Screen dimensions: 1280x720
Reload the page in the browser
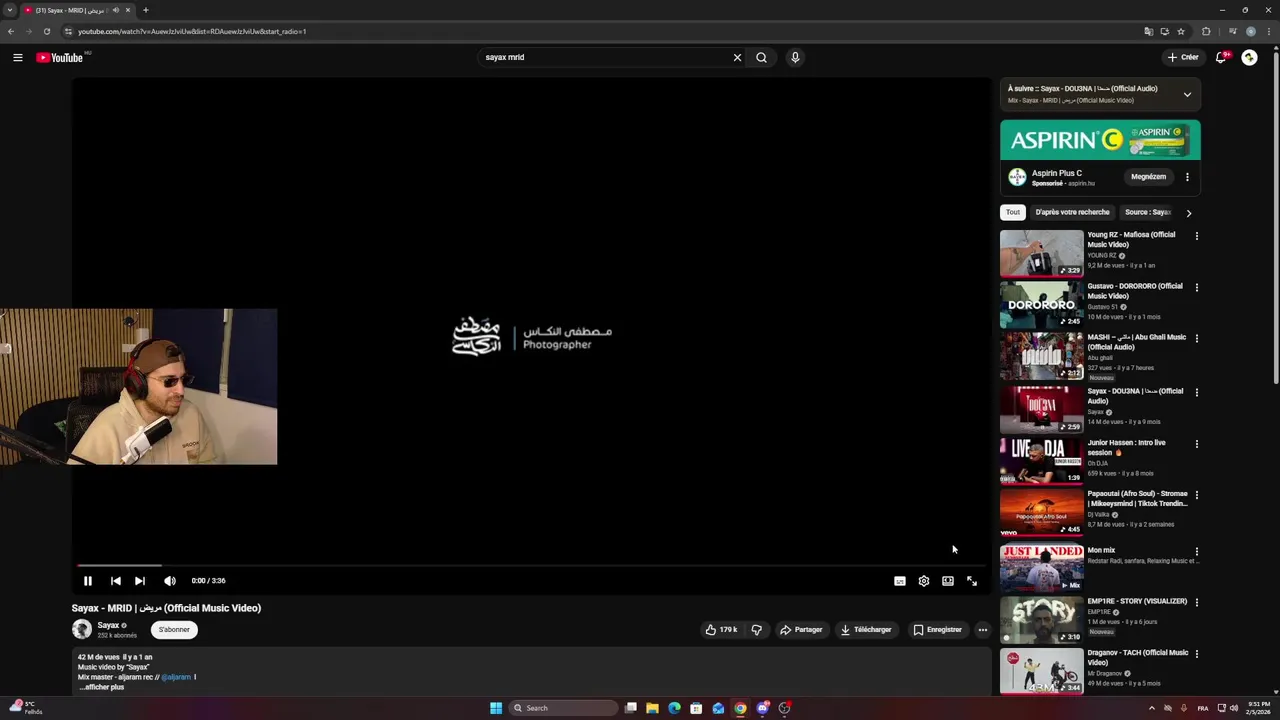click(46, 31)
